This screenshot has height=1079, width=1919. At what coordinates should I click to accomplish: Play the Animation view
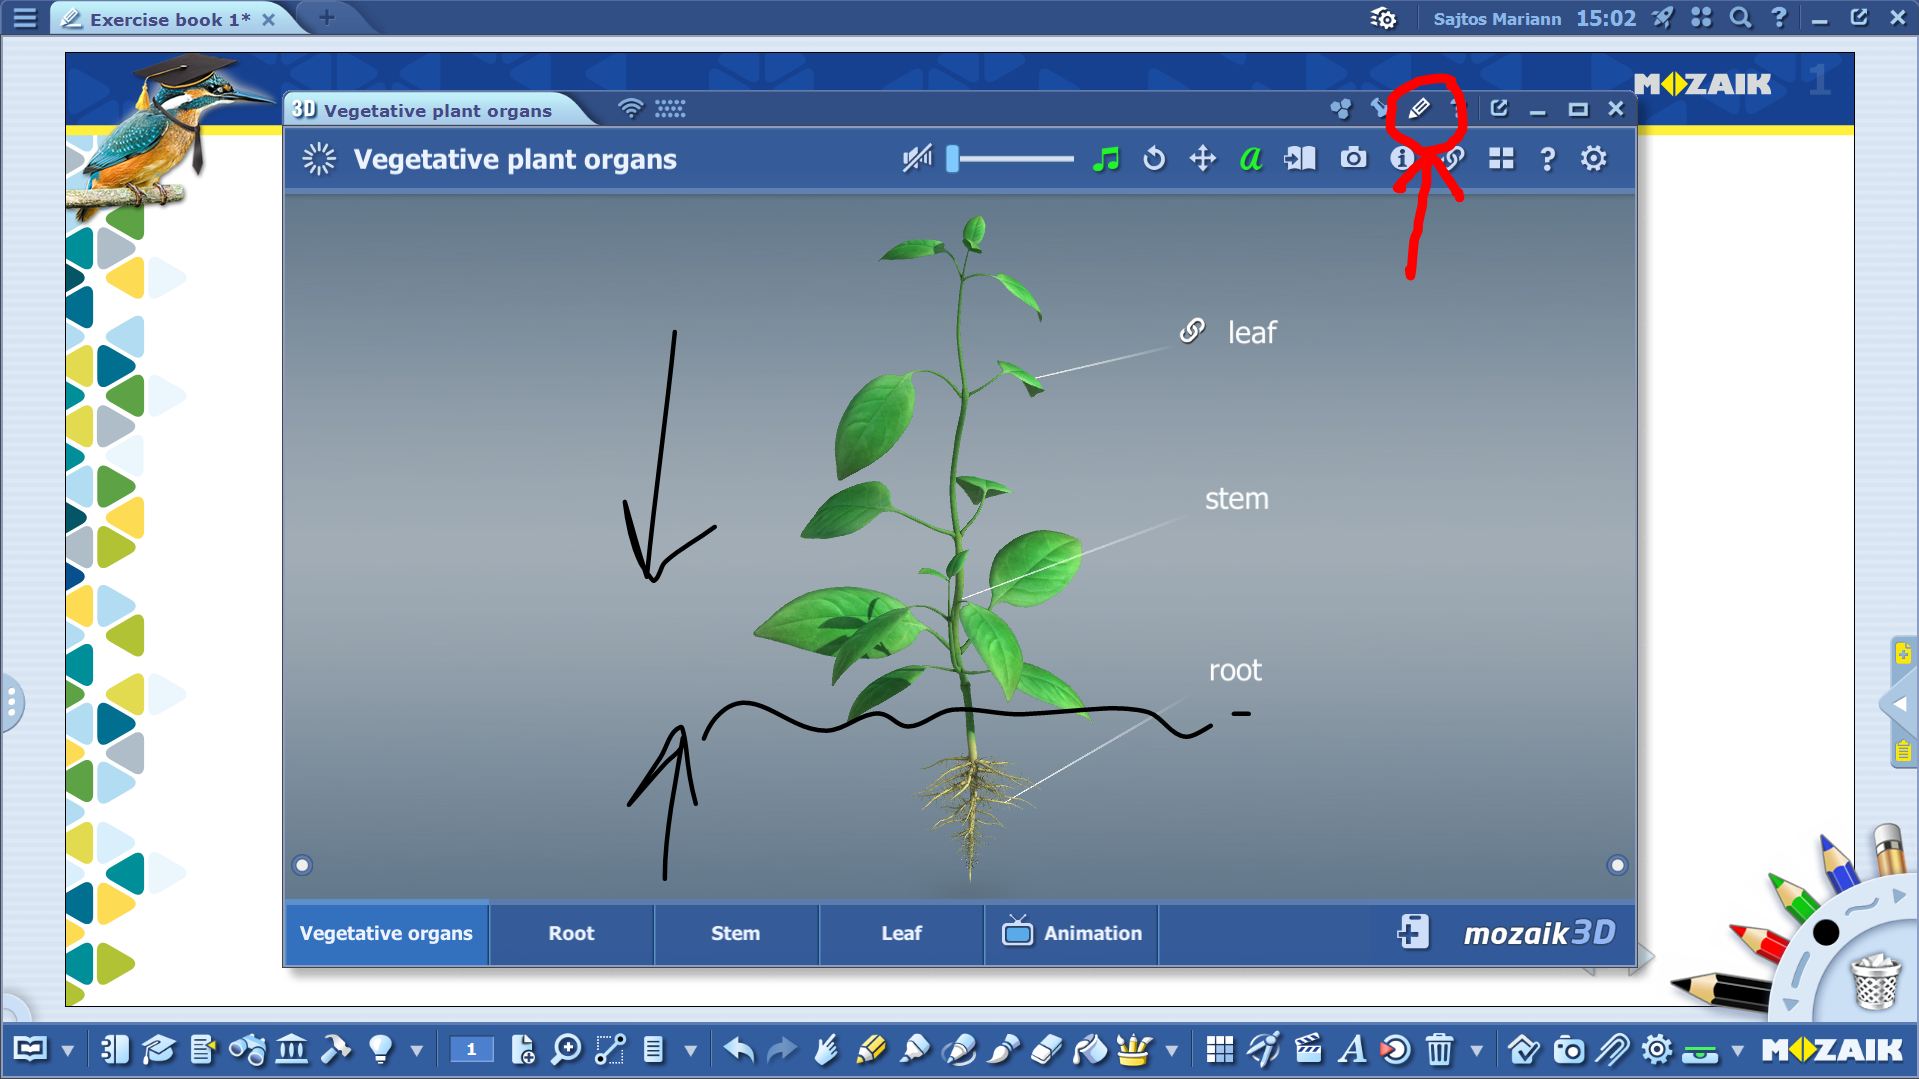[x=1072, y=933]
